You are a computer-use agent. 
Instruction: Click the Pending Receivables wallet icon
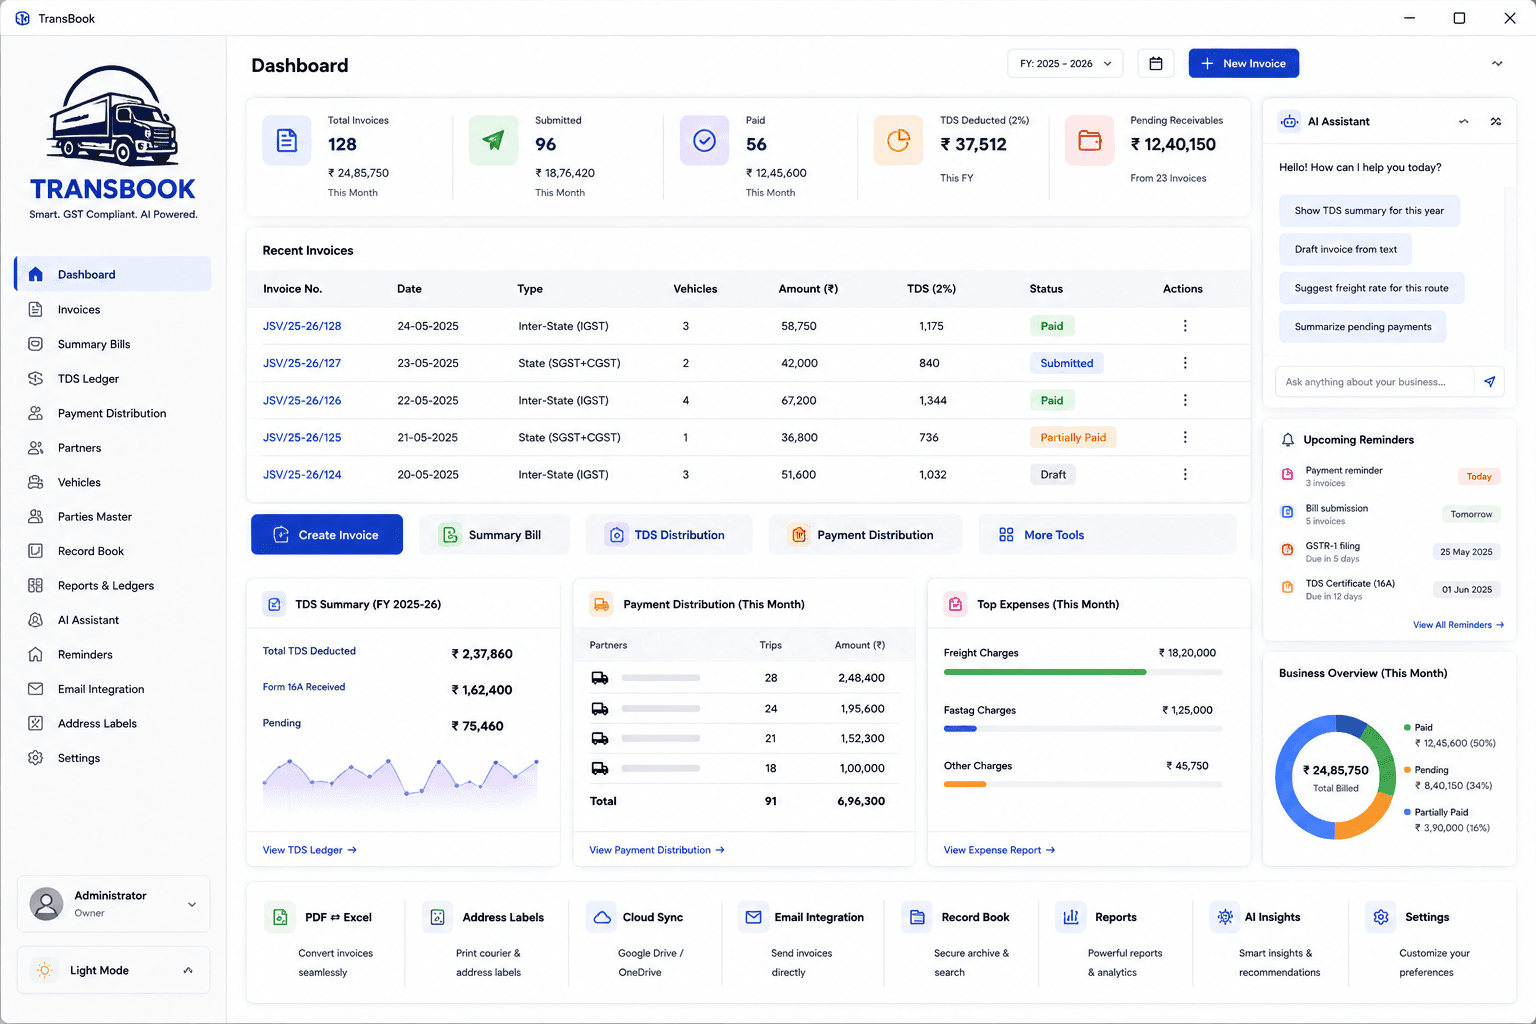point(1090,140)
